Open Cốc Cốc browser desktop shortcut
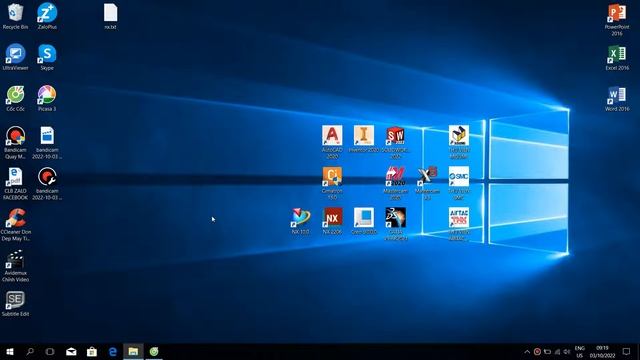This screenshot has width=640, height=360. pyautogui.click(x=16, y=98)
